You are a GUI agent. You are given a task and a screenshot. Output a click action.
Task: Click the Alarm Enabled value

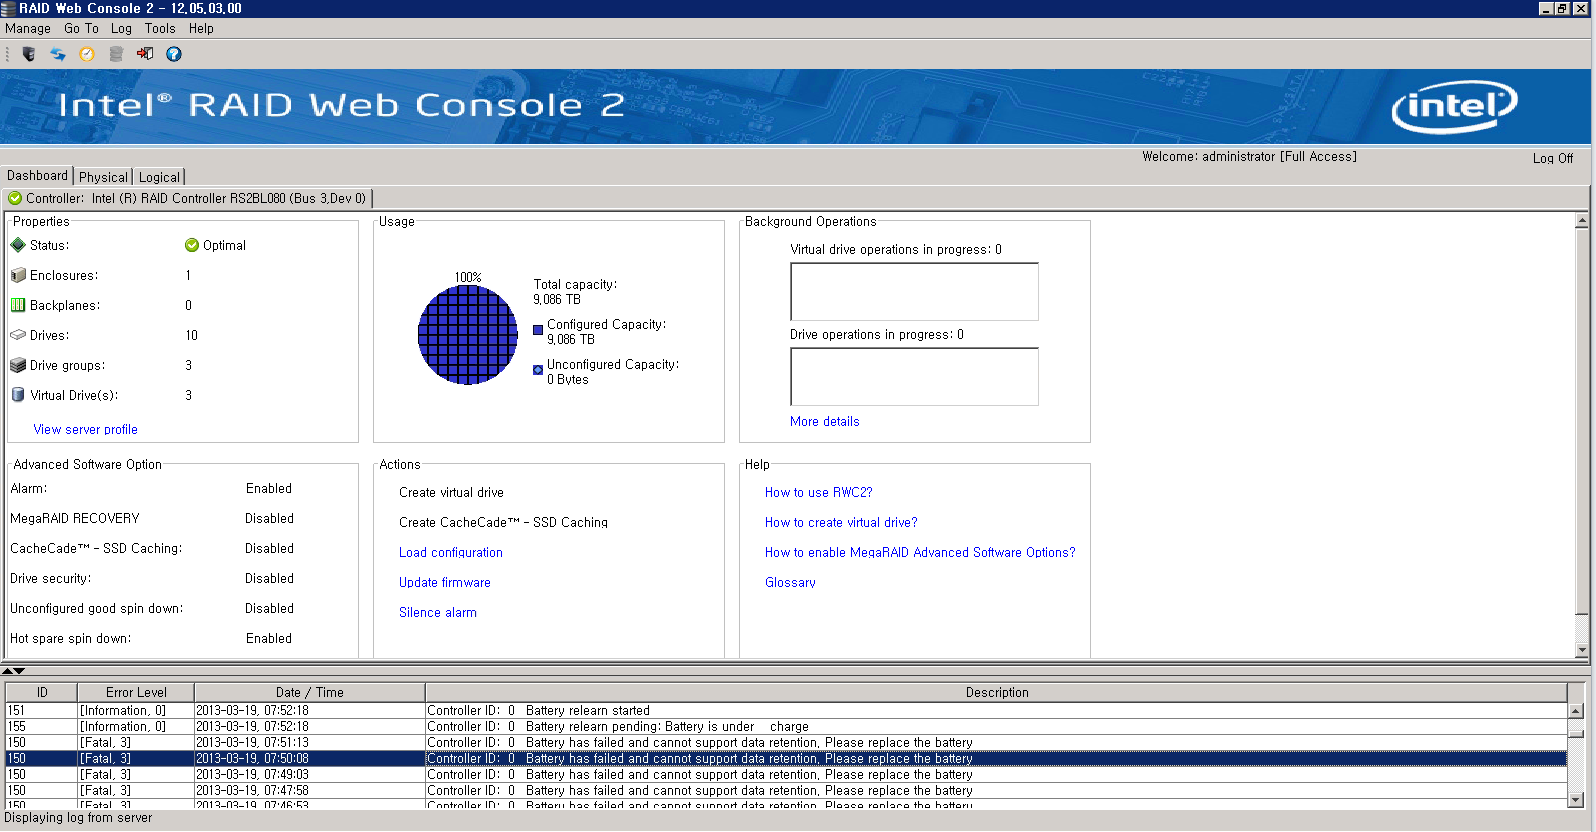coord(269,488)
